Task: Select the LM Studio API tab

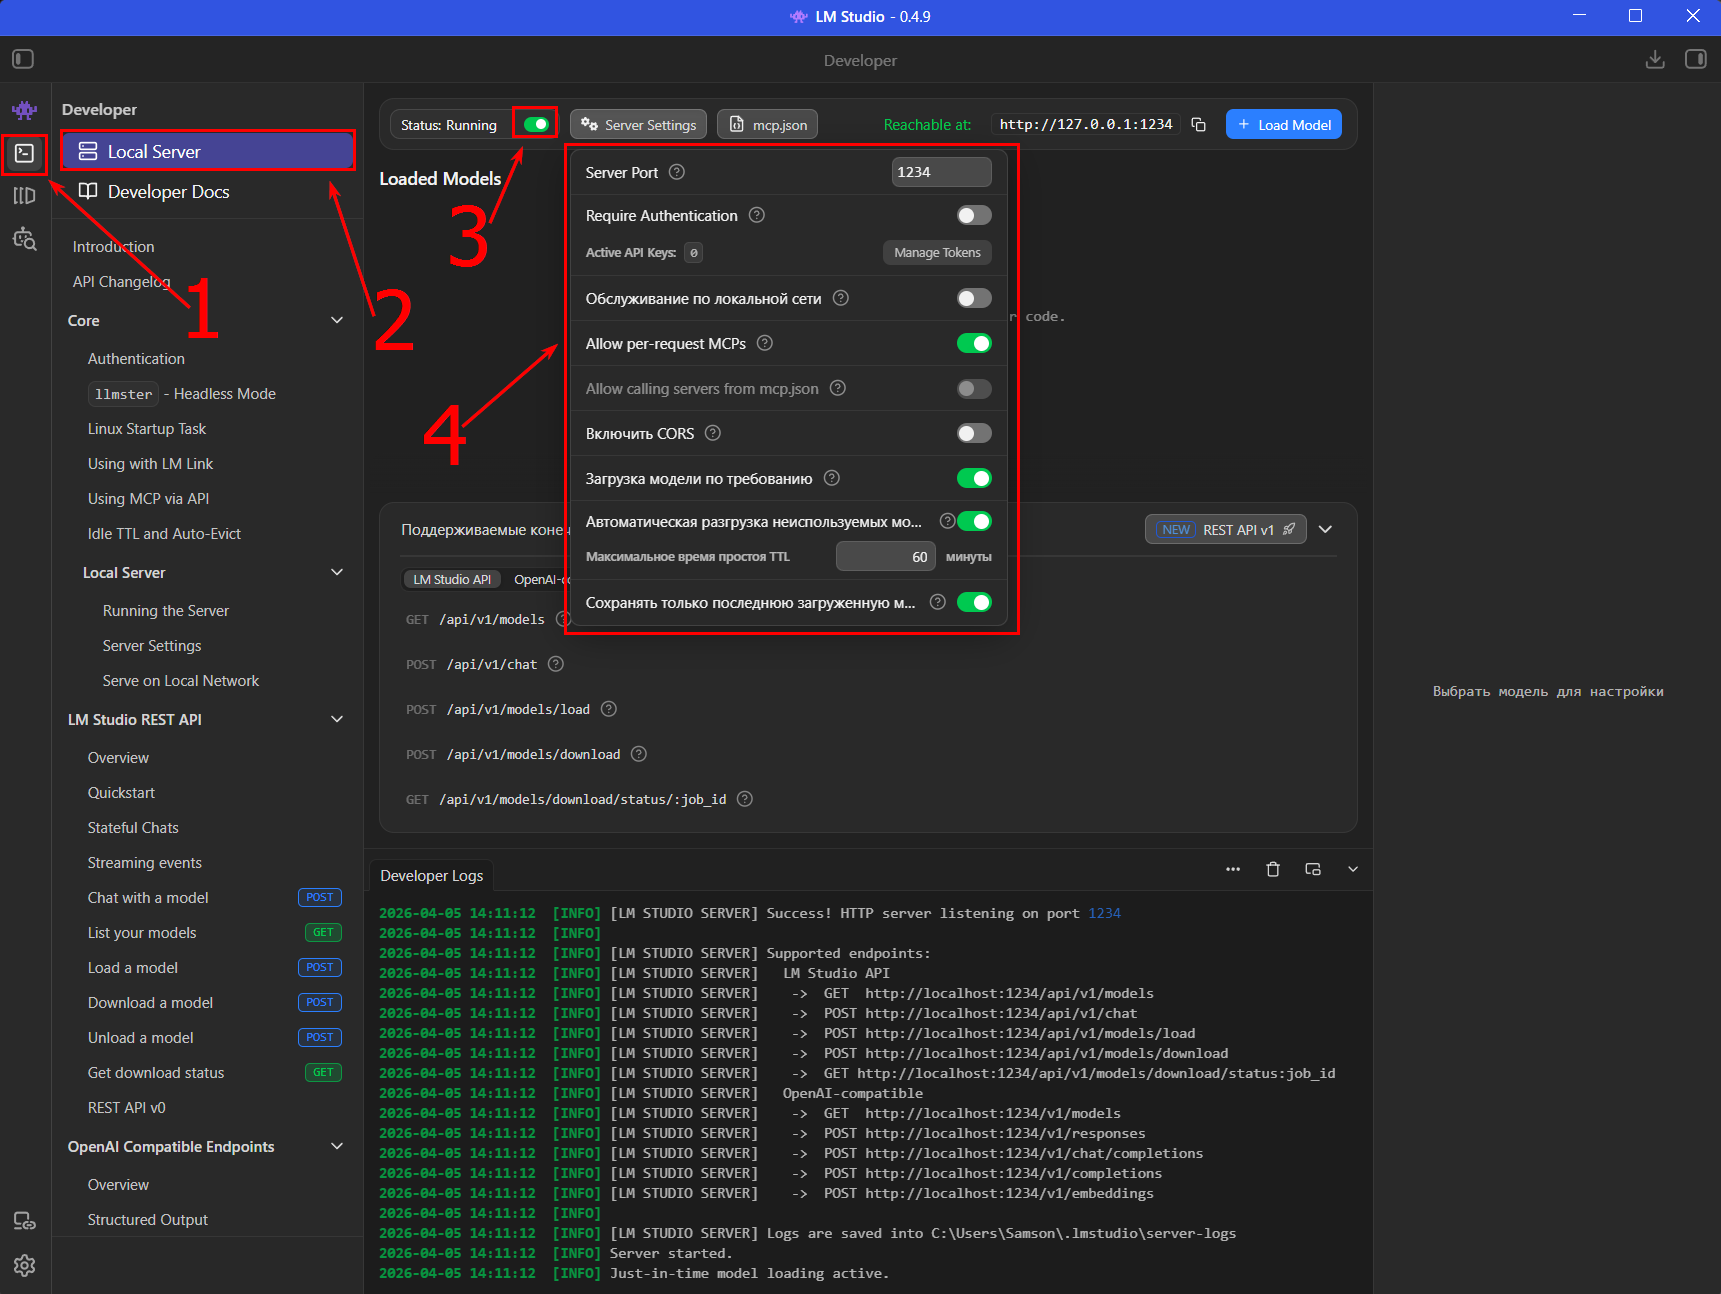Action: tap(452, 580)
